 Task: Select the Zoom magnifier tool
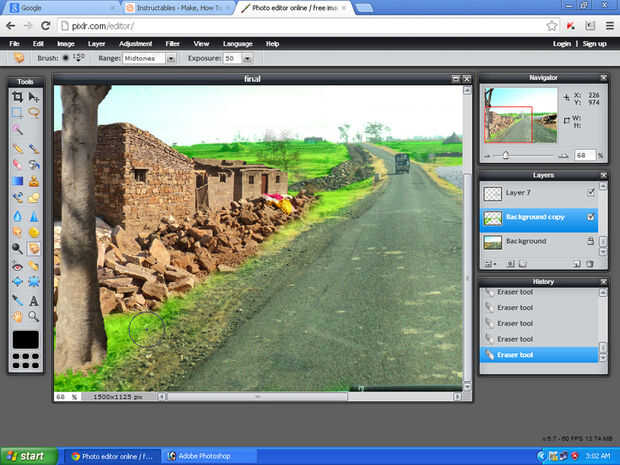pyautogui.click(x=34, y=316)
